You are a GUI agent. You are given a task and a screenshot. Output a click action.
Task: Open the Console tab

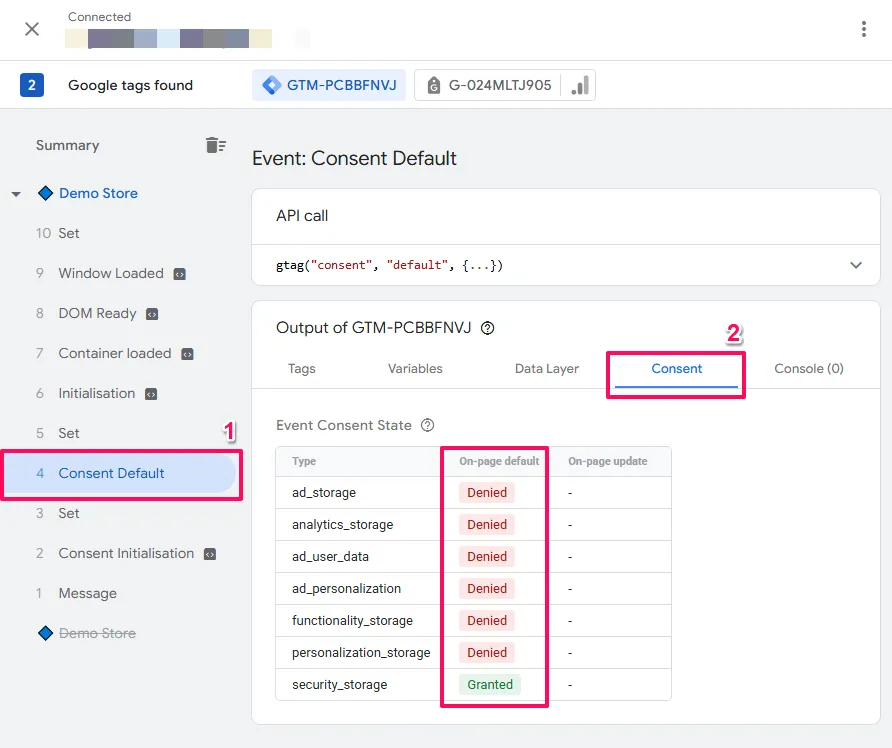[x=808, y=368]
